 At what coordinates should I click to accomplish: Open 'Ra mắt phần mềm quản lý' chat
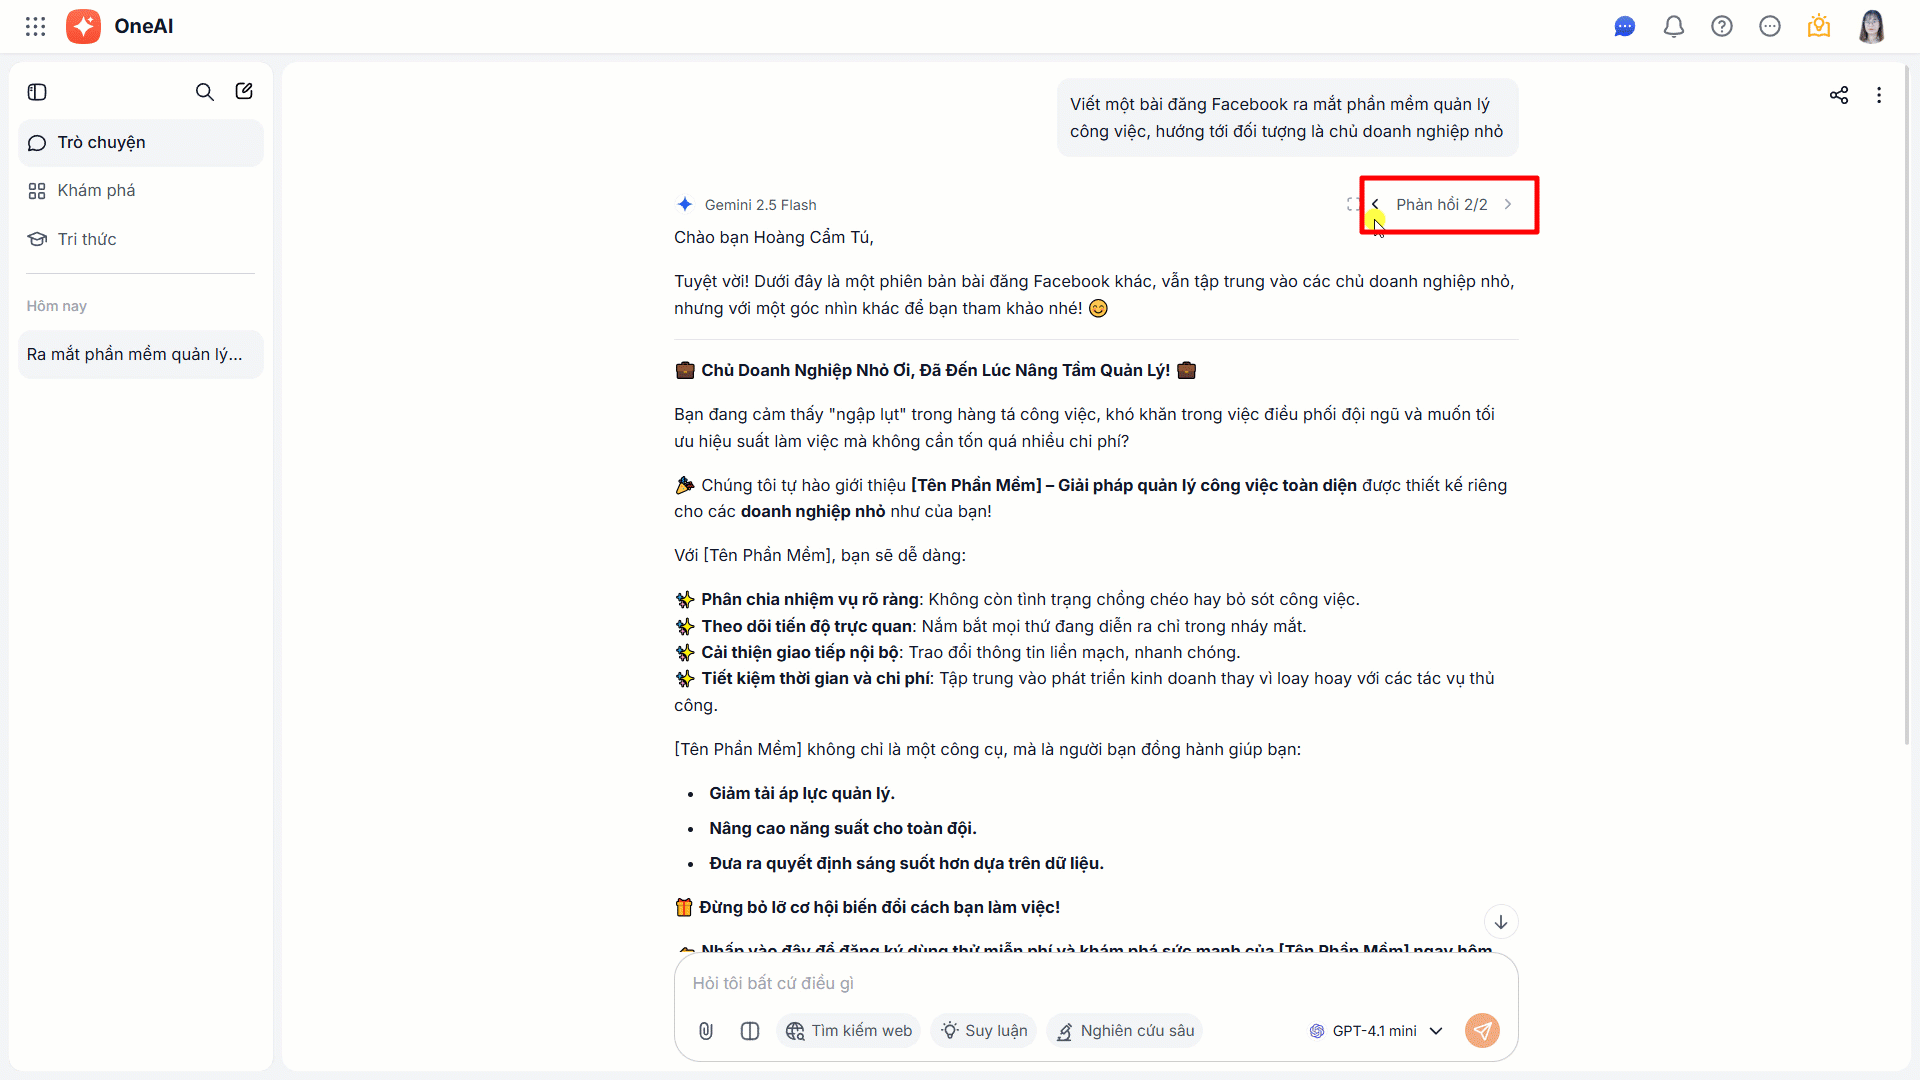[135, 355]
